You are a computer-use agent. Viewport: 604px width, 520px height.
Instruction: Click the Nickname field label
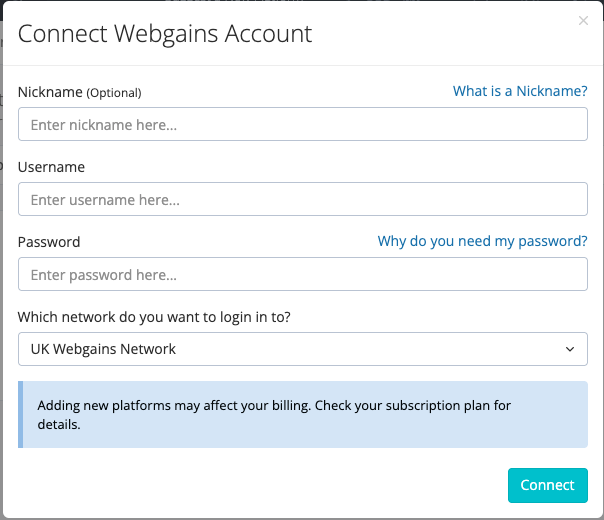[49, 92]
